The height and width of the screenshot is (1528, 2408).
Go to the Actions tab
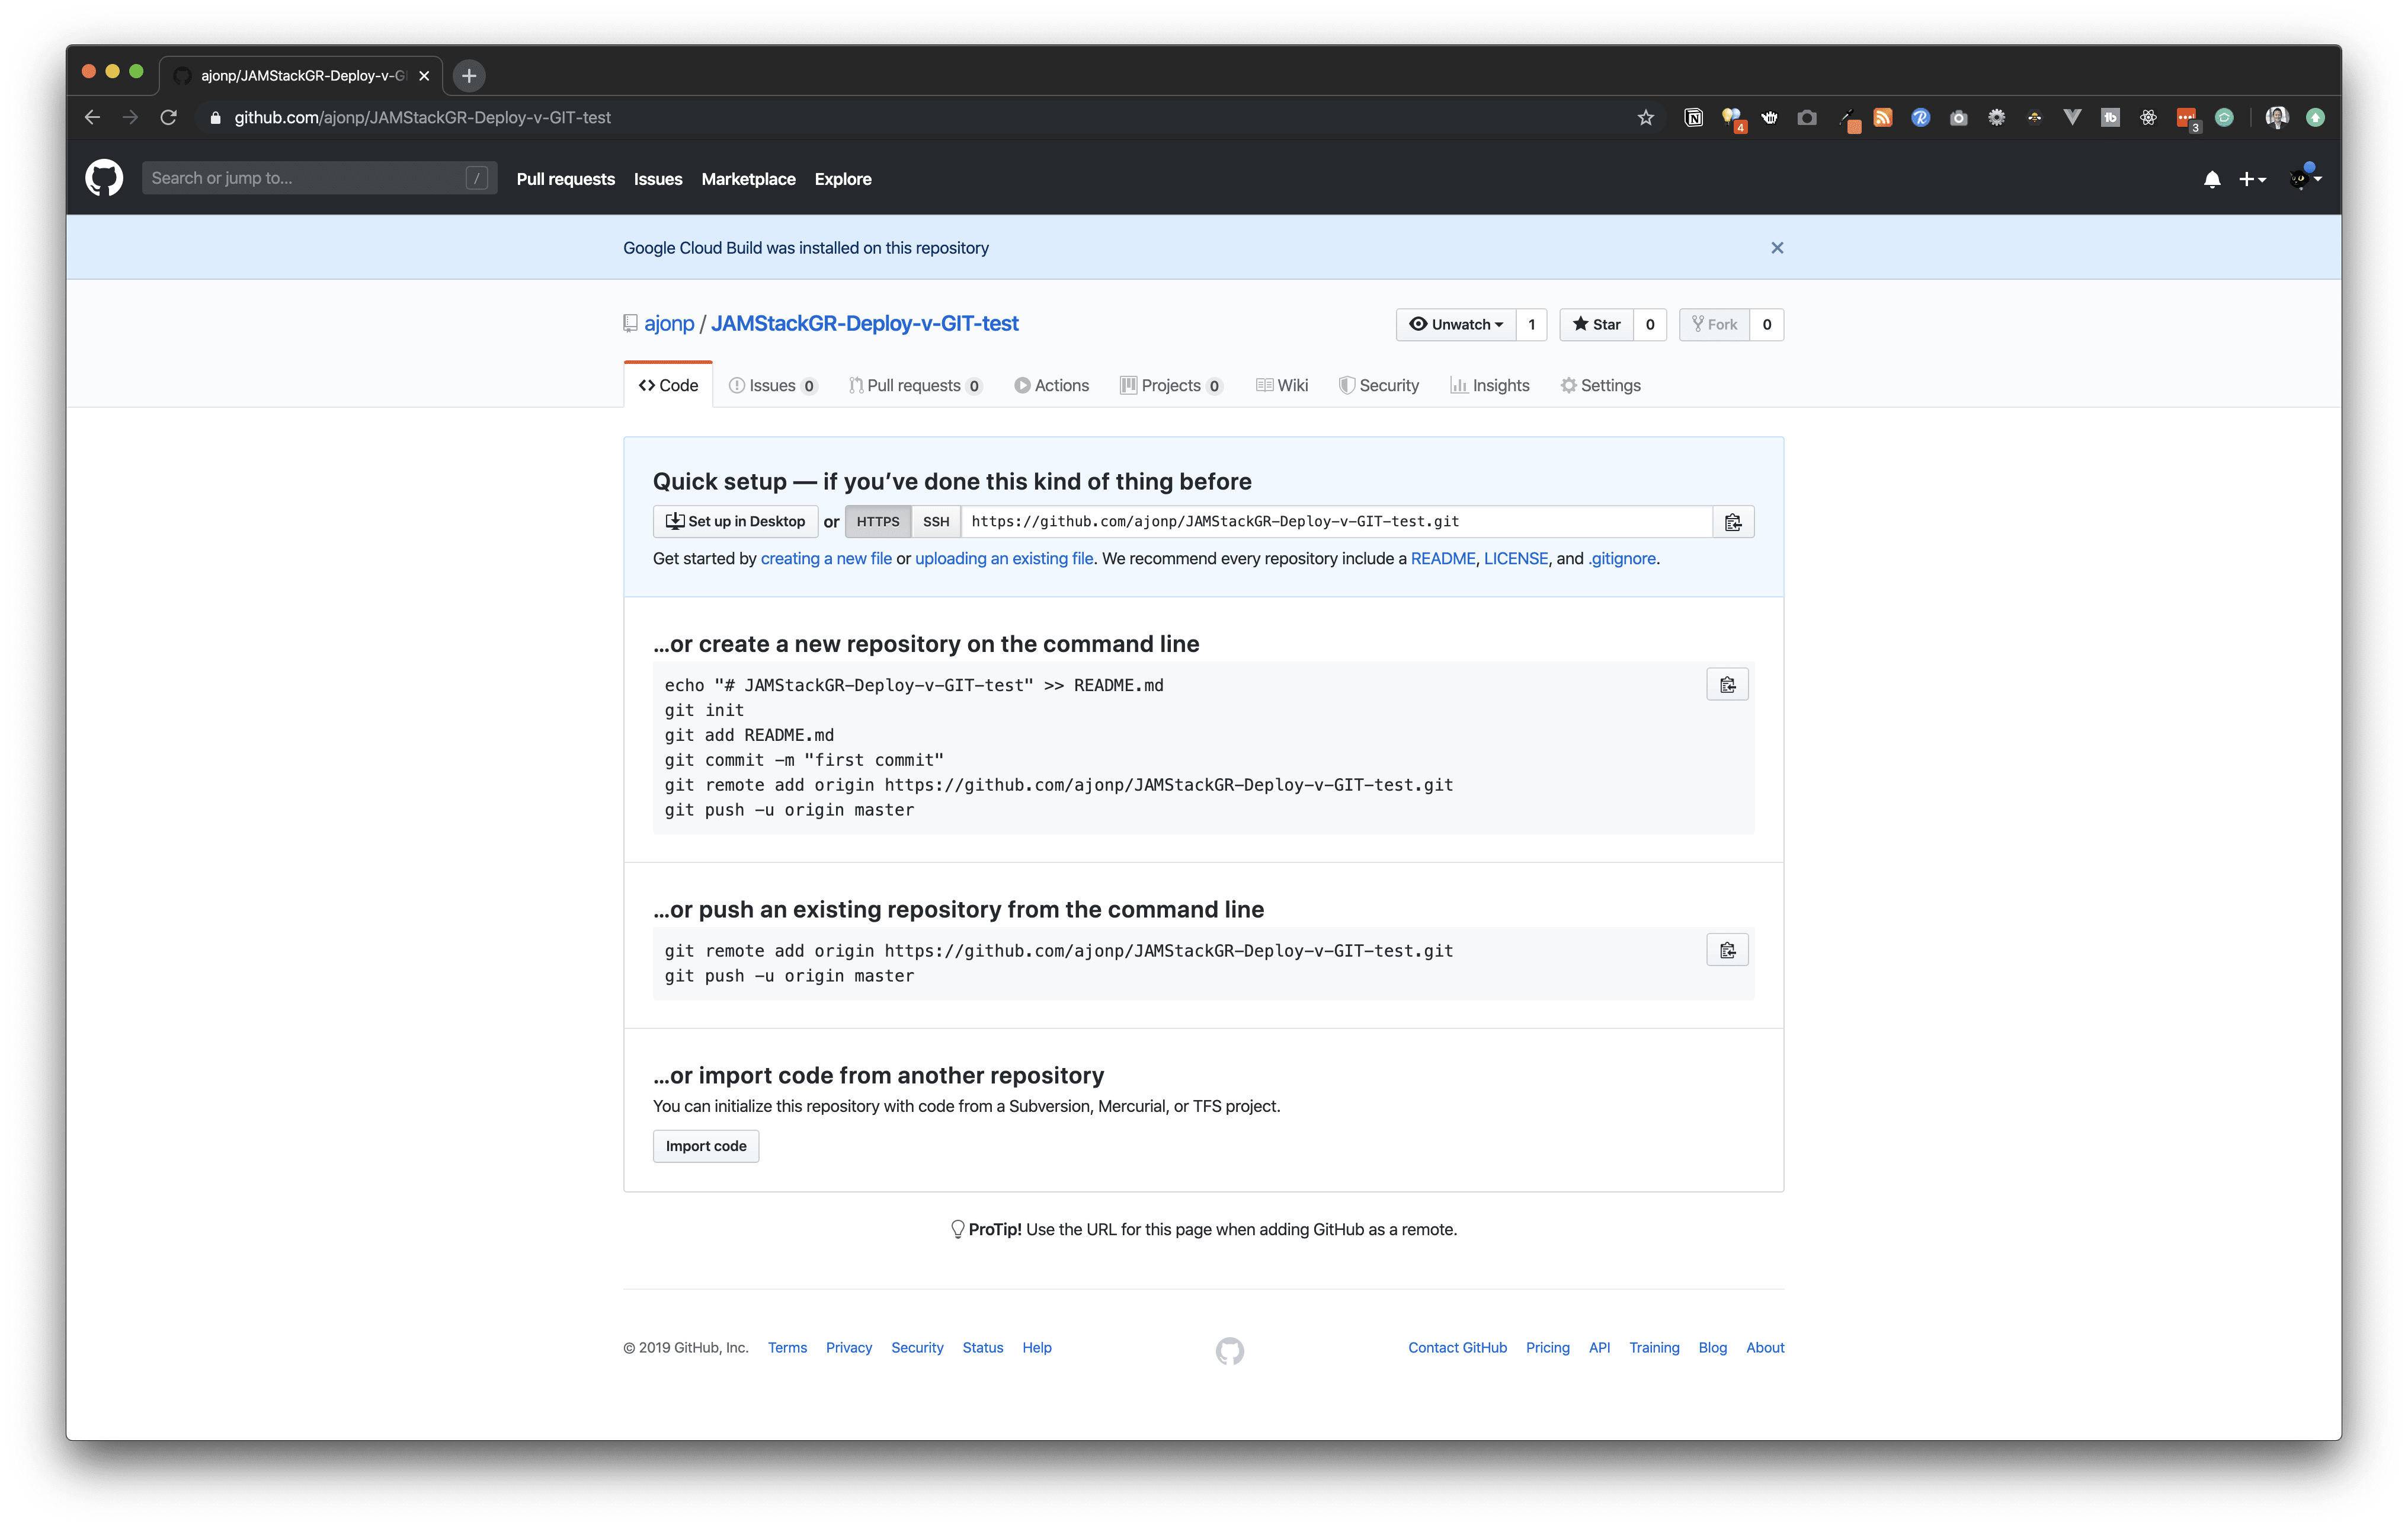(1052, 386)
